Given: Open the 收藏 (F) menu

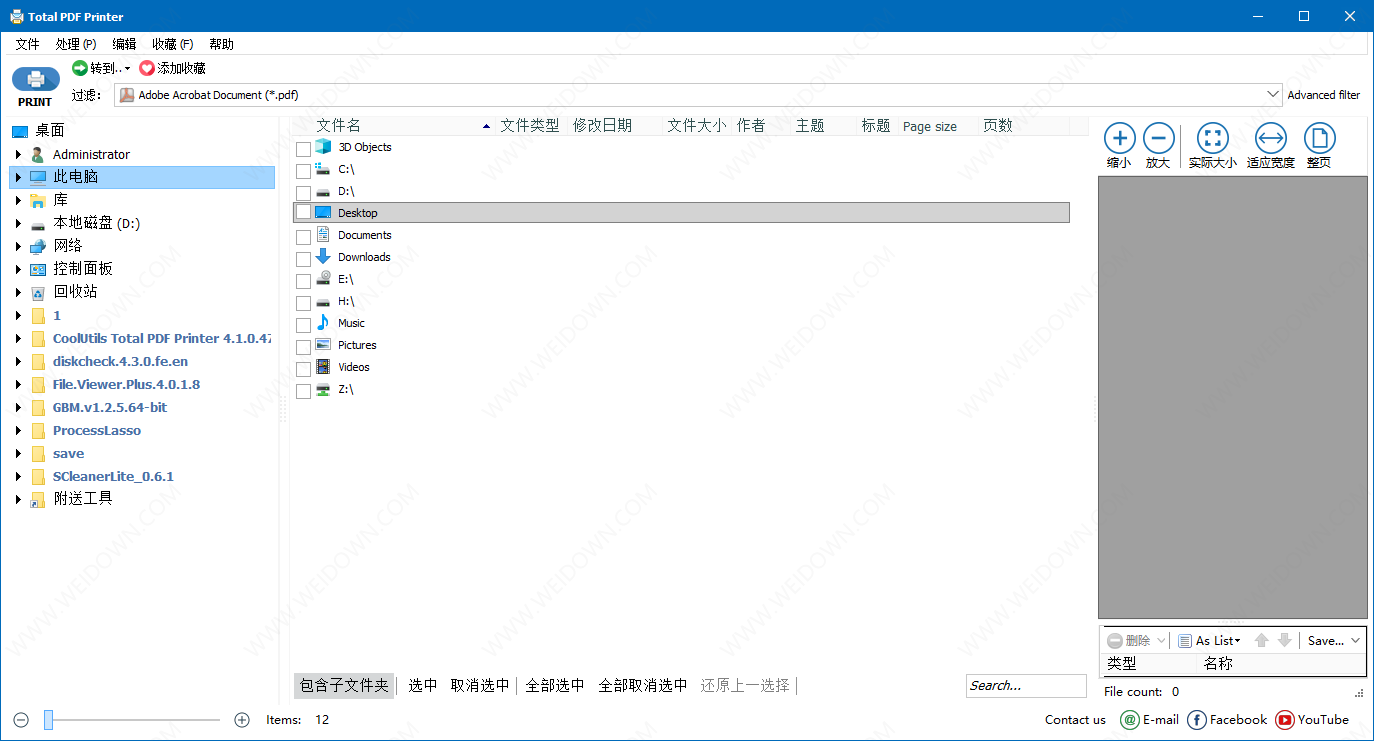Looking at the screenshot, I should pos(173,44).
